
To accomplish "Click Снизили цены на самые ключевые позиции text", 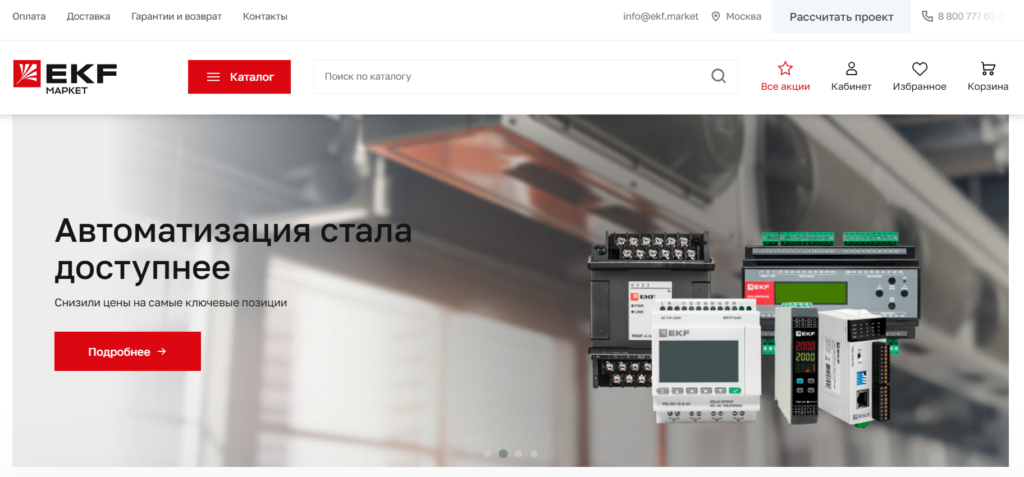I will [x=170, y=303].
